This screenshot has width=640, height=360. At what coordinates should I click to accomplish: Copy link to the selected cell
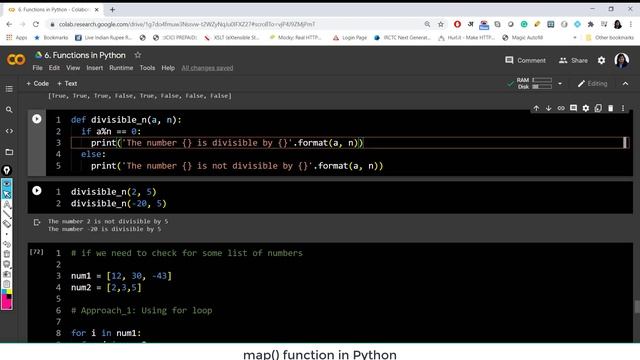(561, 108)
